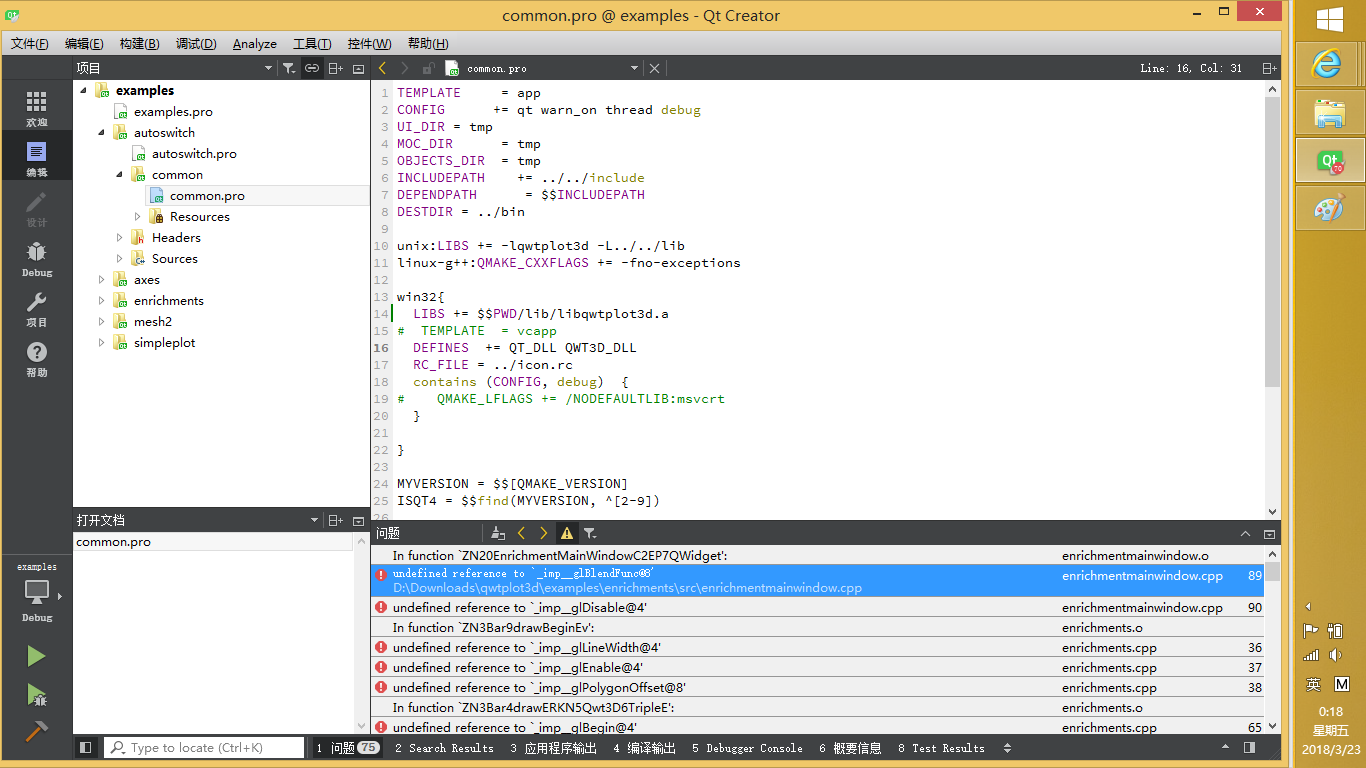Go forward in editor navigation history

click(x=404, y=68)
